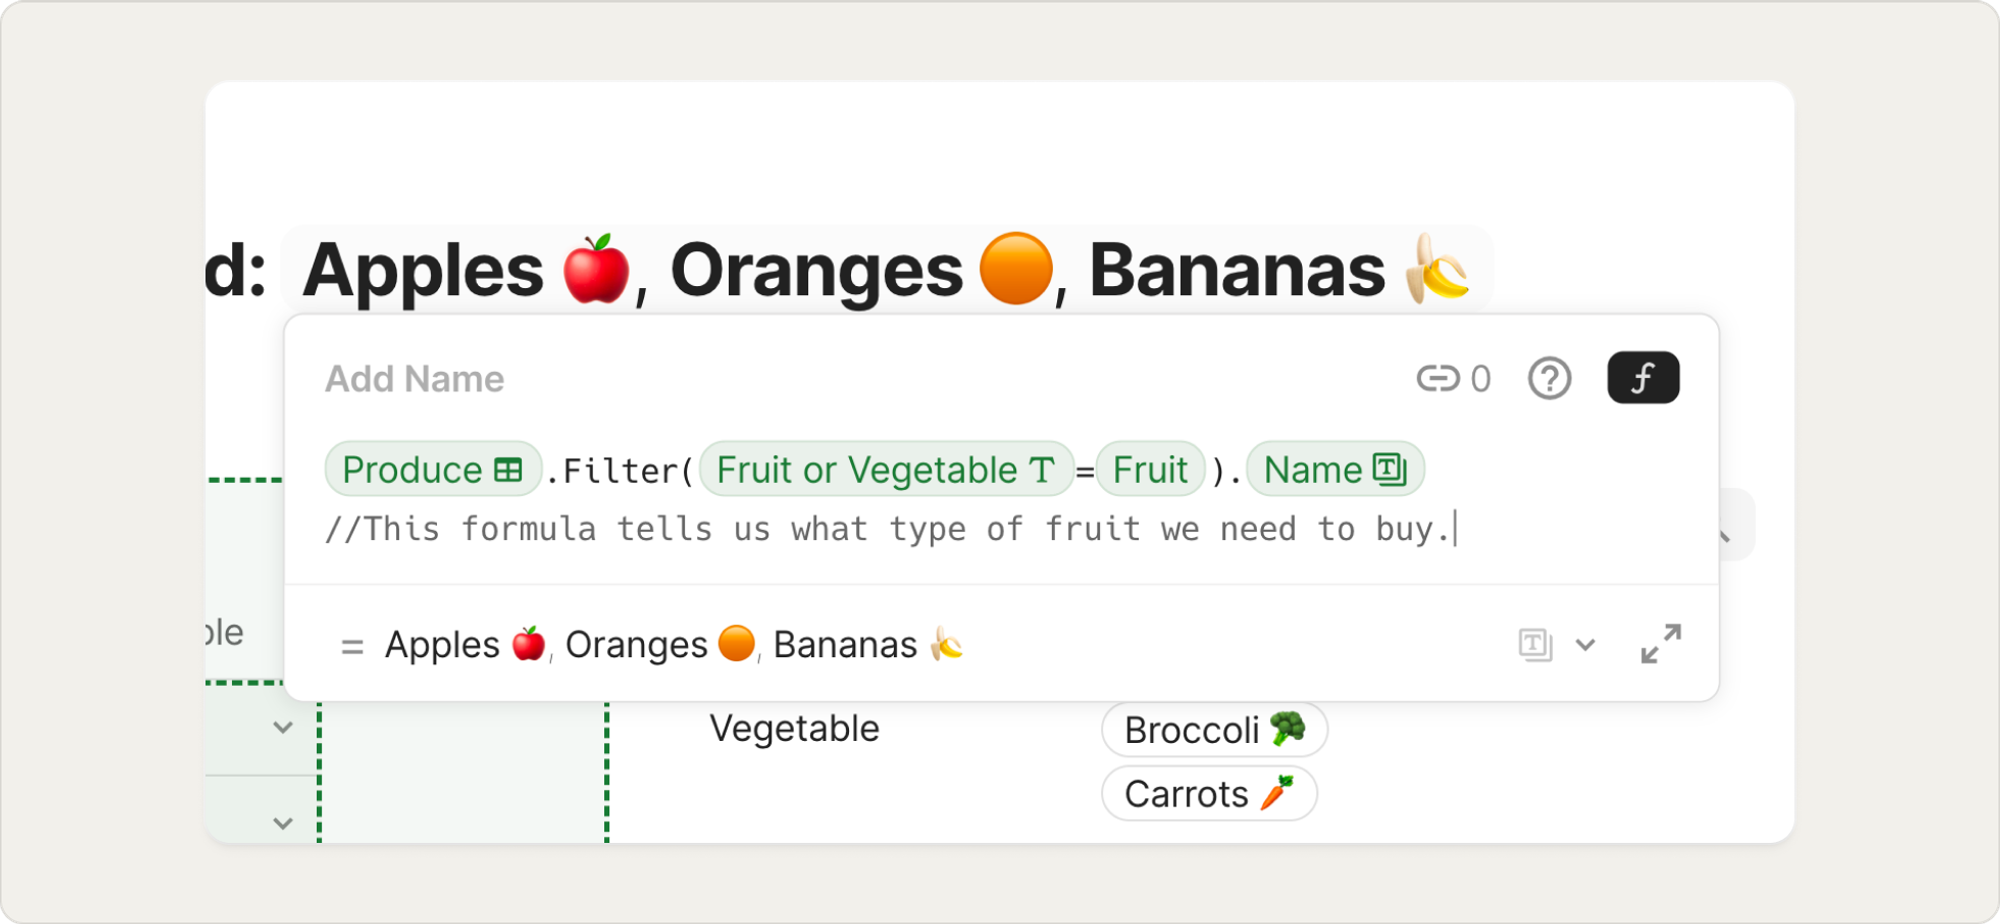Click the Add Name field
The image size is (2000, 924).
click(x=415, y=379)
